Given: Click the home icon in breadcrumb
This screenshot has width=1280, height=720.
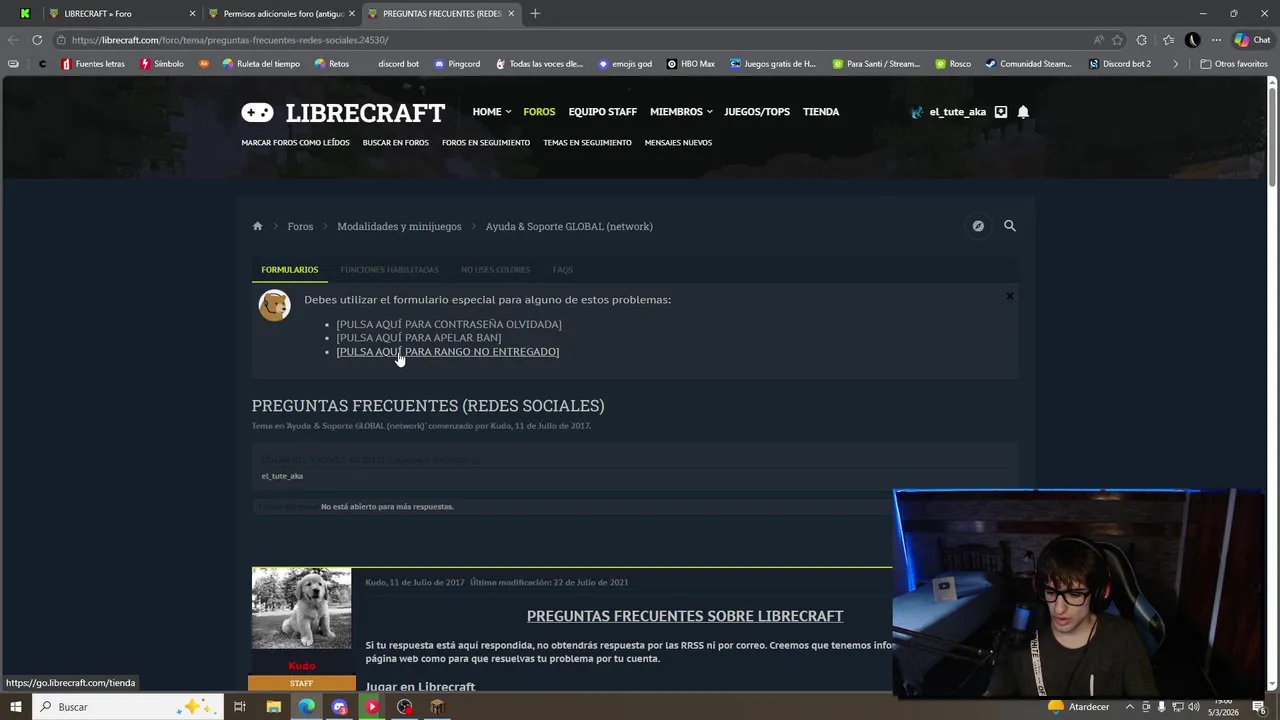Looking at the screenshot, I should pos(257,226).
